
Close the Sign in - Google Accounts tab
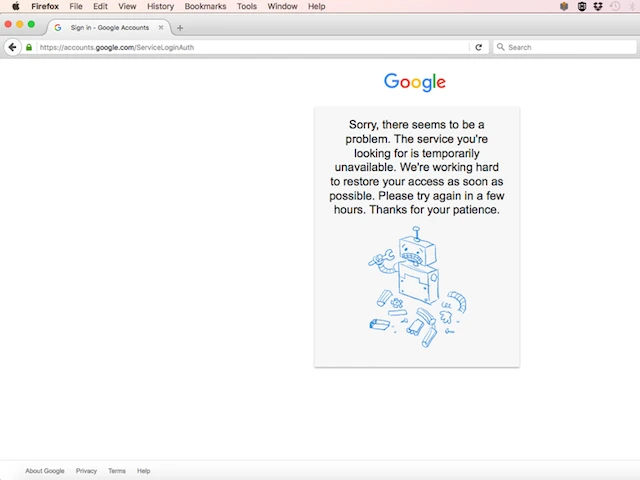point(161,27)
